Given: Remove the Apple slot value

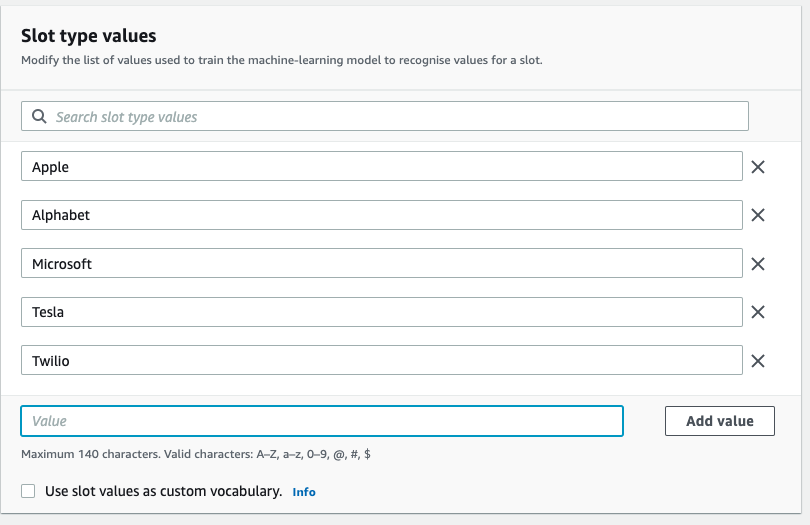Looking at the screenshot, I should tap(758, 167).
